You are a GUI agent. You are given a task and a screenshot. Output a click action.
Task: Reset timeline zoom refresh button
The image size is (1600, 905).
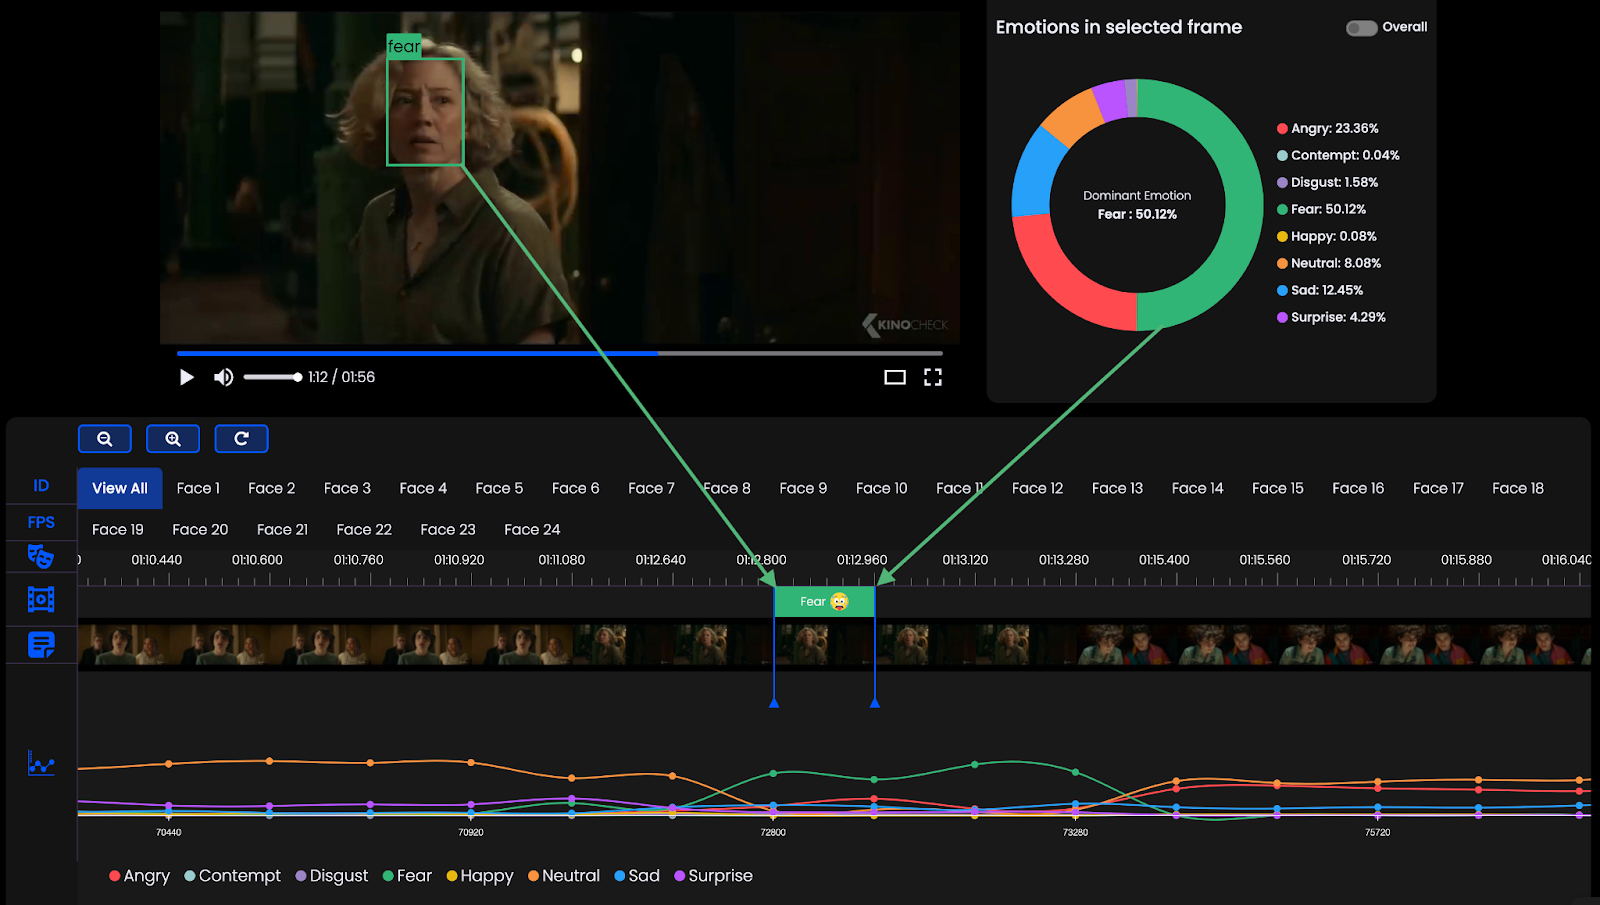point(241,439)
